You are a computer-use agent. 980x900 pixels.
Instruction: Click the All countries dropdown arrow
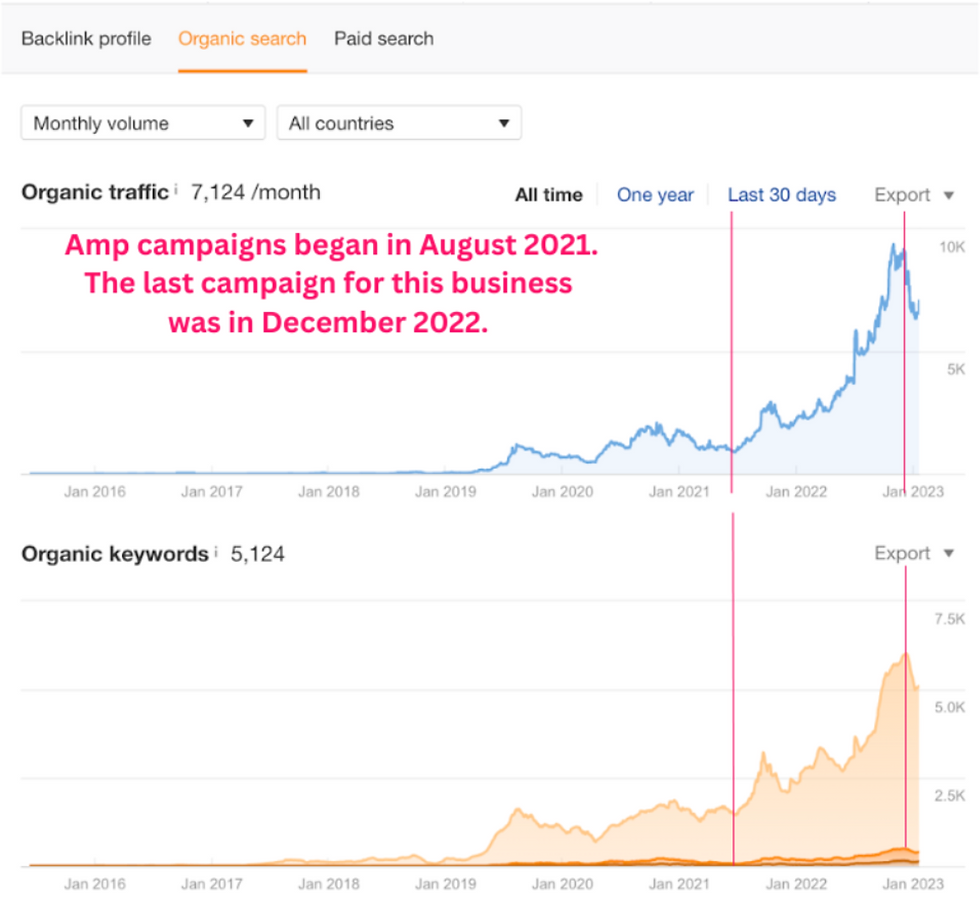504,123
